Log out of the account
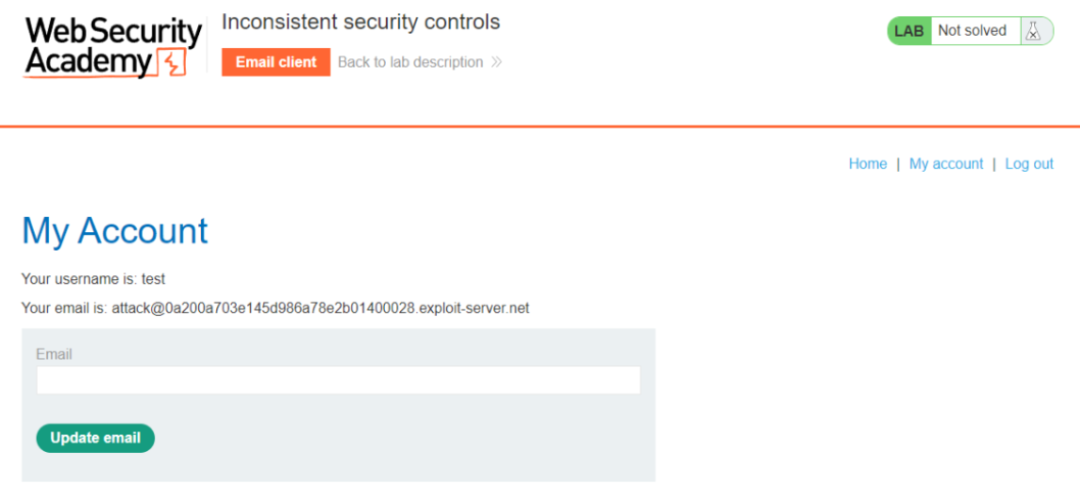This screenshot has width=1080, height=498. click(1029, 164)
